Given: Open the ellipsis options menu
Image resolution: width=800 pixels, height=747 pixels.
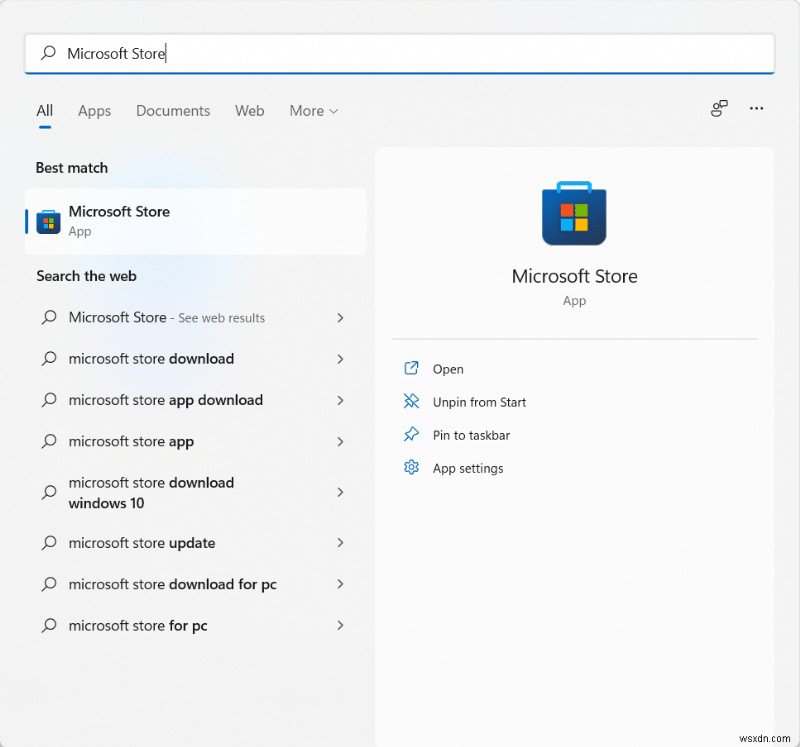Looking at the screenshot, I should pos(756,109).
